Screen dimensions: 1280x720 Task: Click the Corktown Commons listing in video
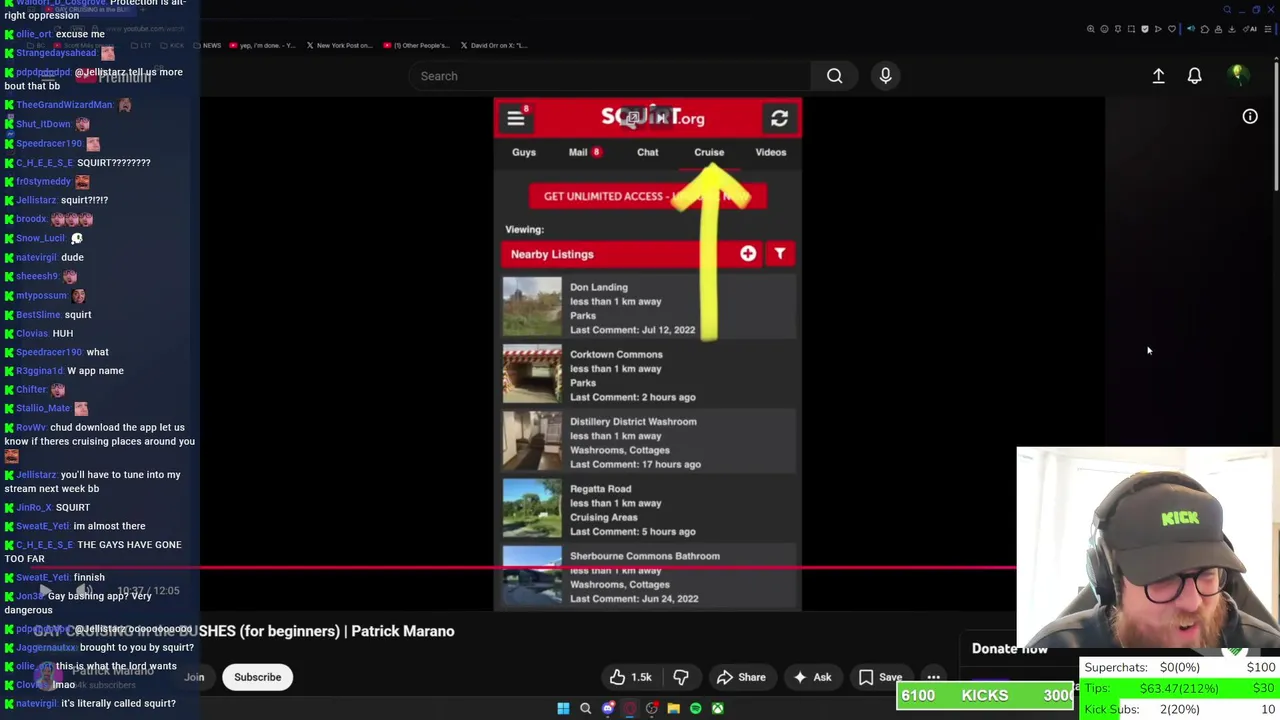(648, 375)
